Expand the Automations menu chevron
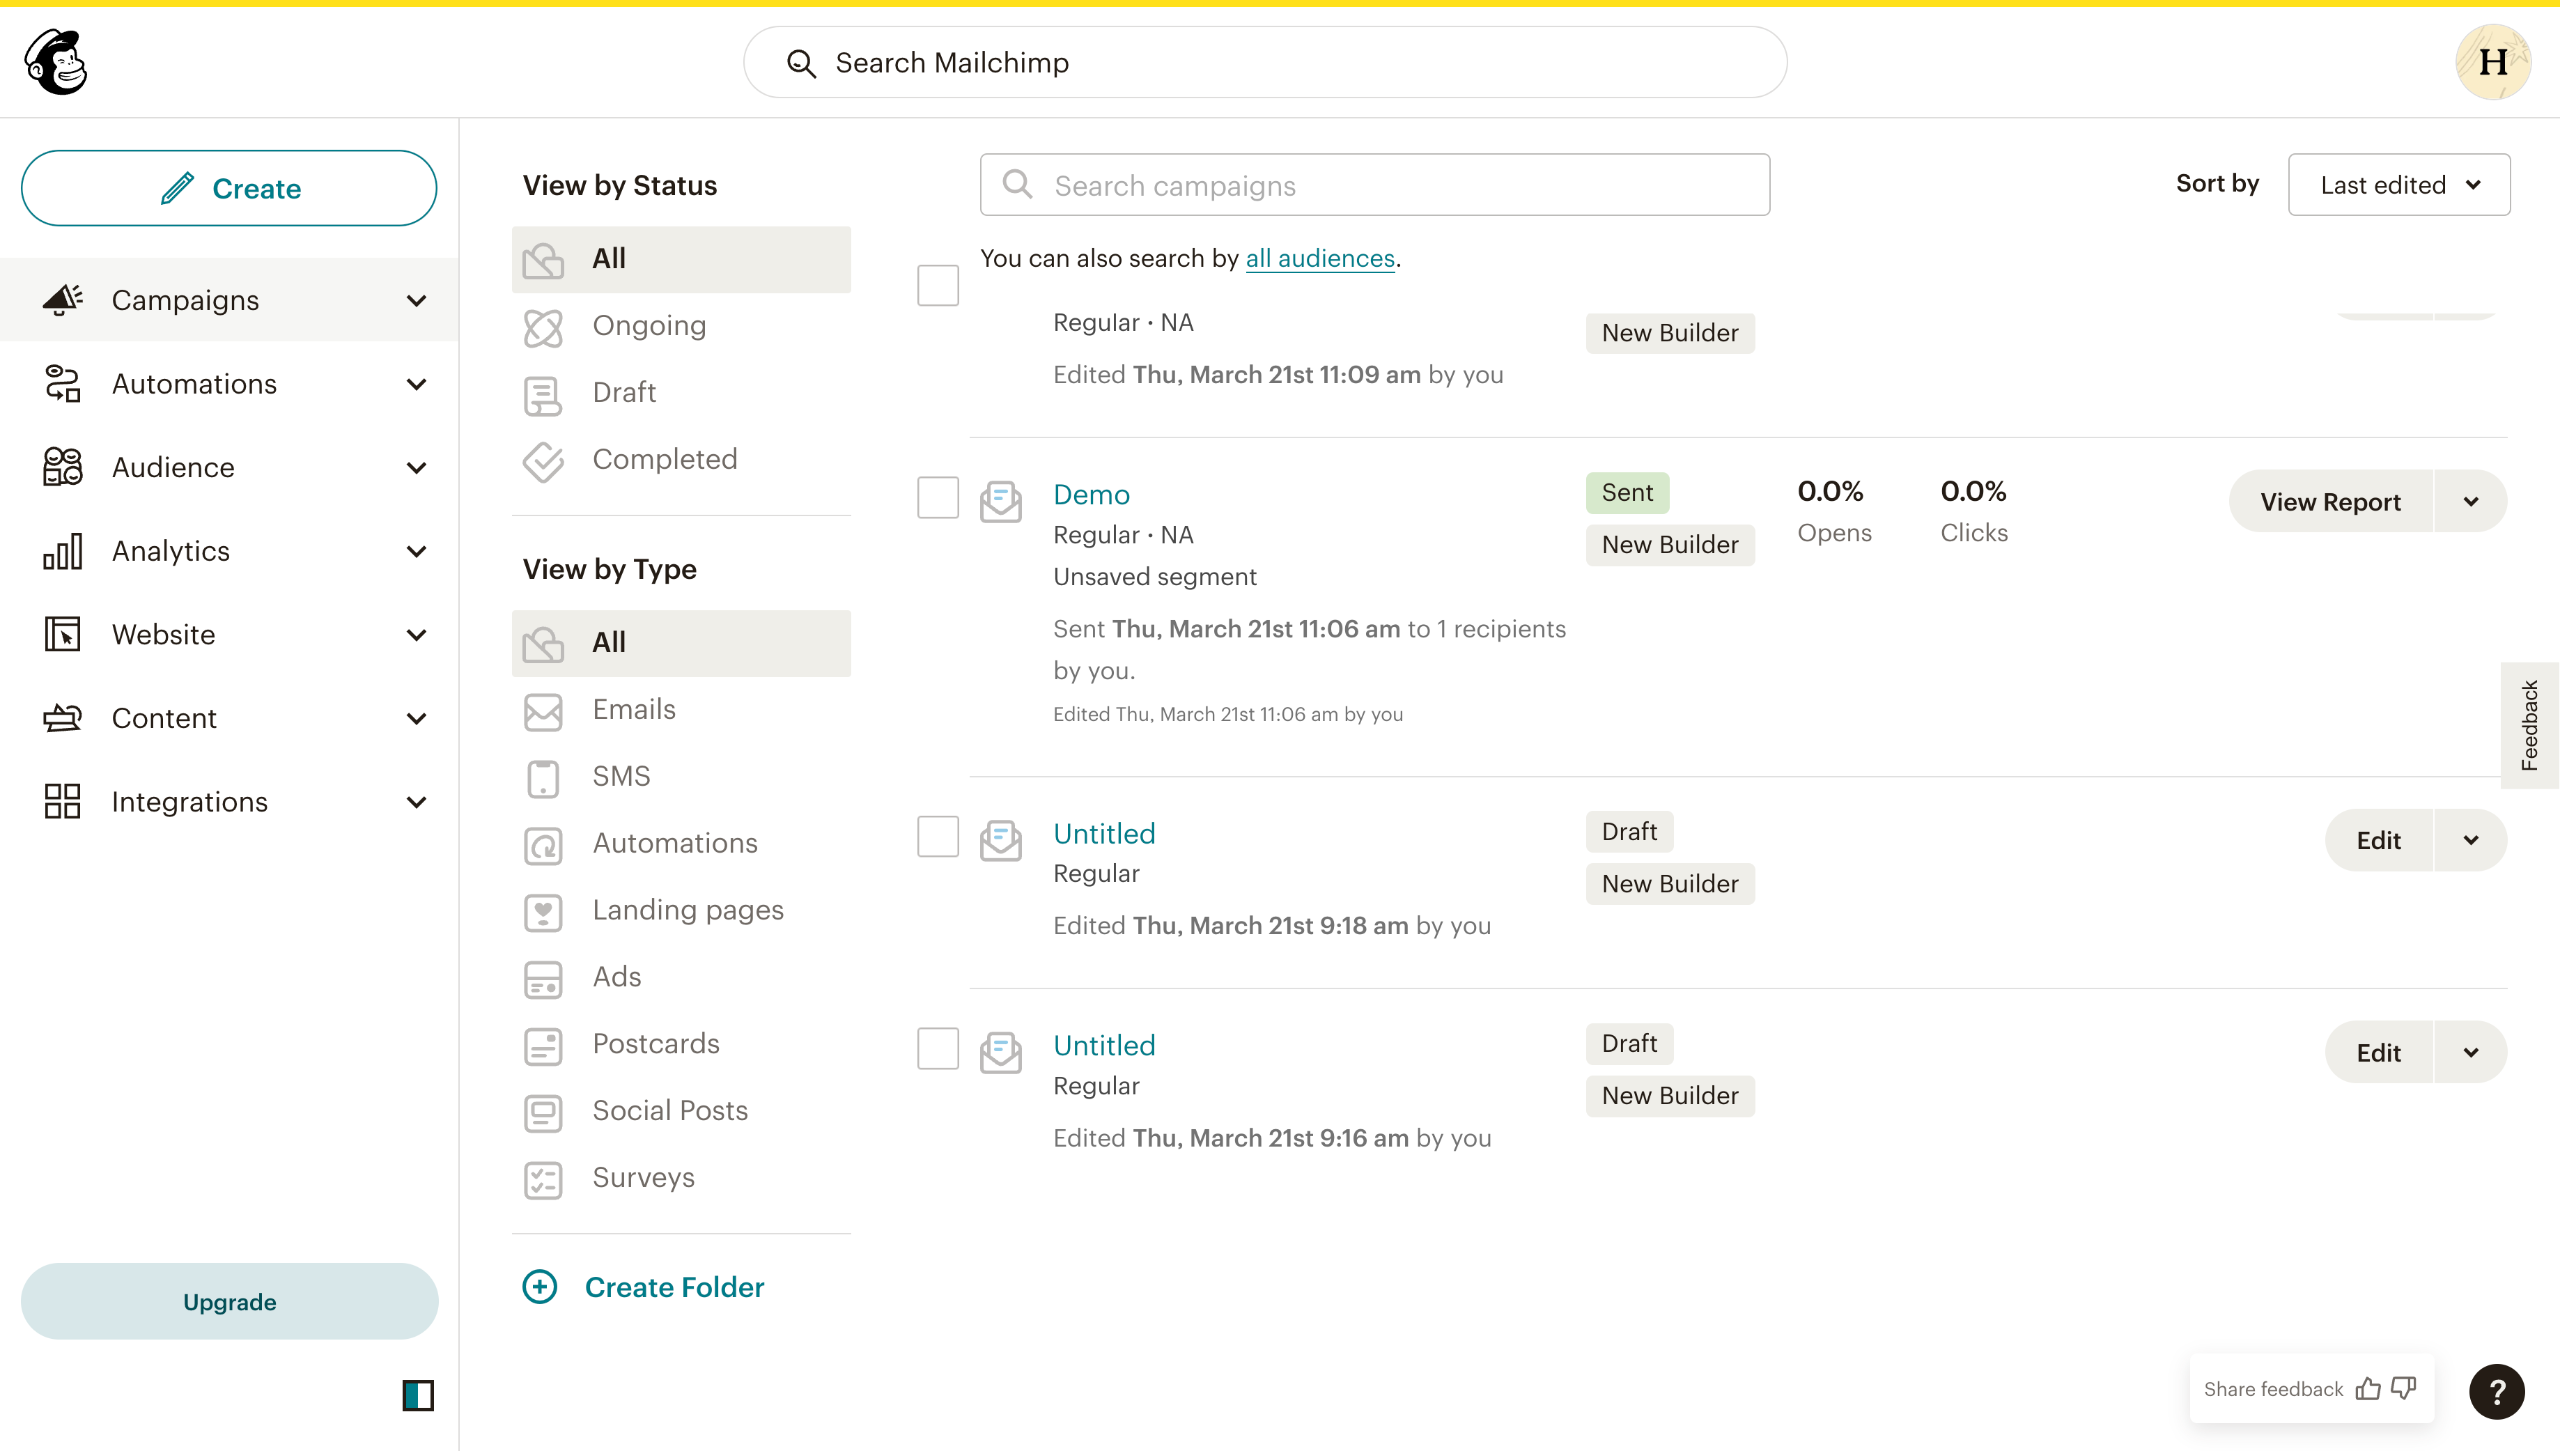Screen dimensions: 2560x1451 point(417,384)
